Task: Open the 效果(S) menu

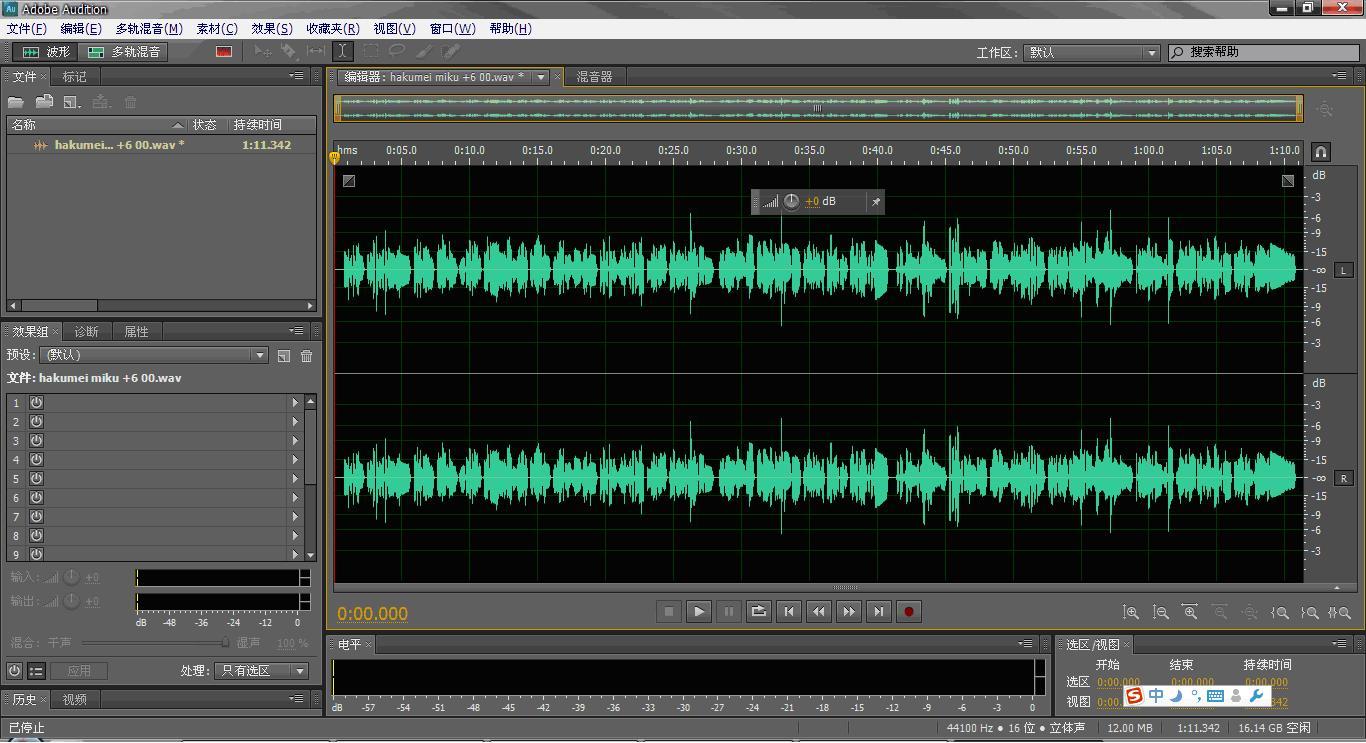Action: click(272, 28)
